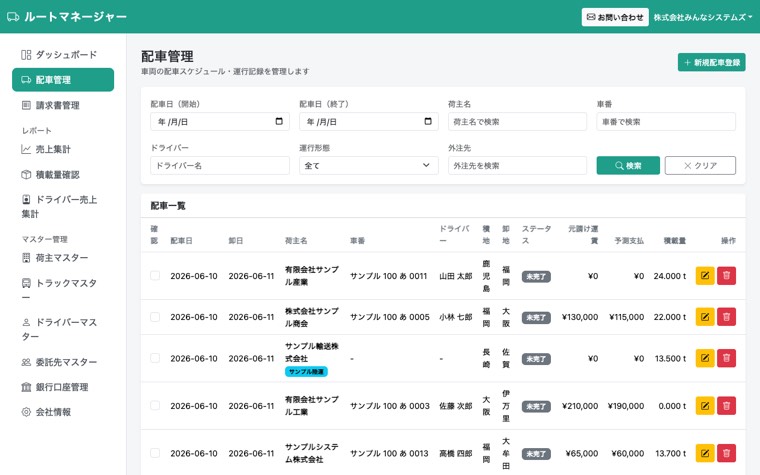Viewport: 760px width, 475px height.
Task: Open 積載量確認 report
Action: click(x=63, y=174)
